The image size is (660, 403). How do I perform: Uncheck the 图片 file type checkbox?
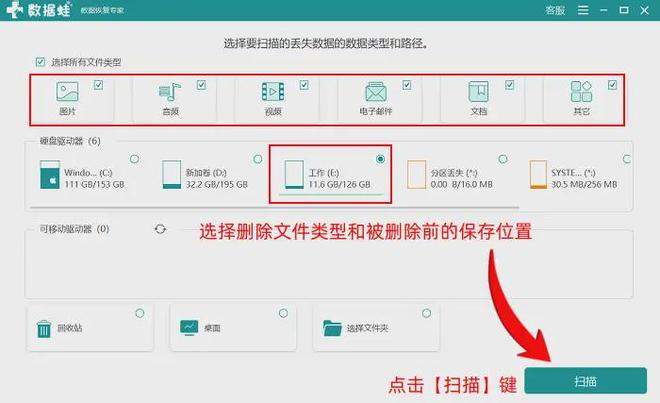[98, 85]
